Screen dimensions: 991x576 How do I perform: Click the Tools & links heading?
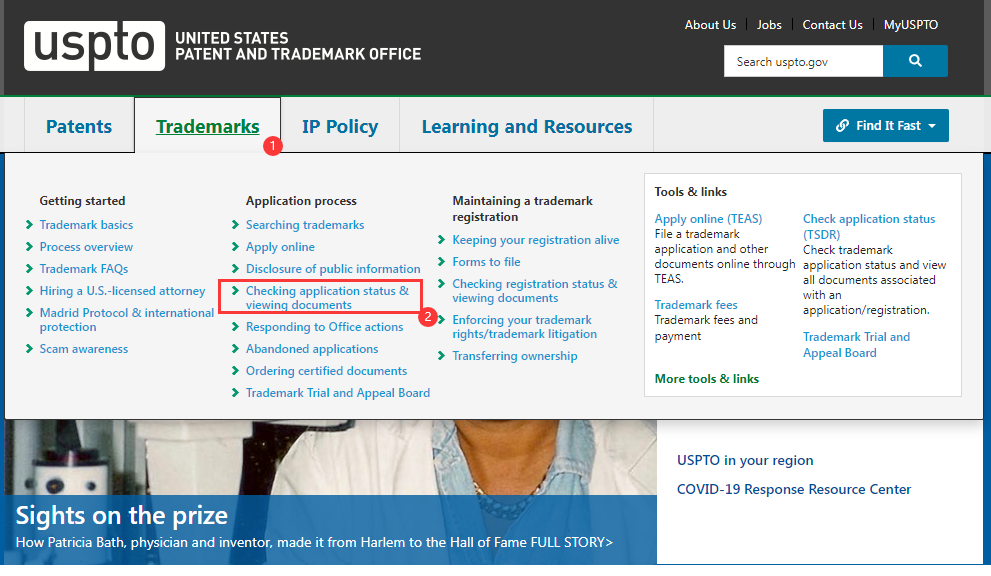pos(691,192)
